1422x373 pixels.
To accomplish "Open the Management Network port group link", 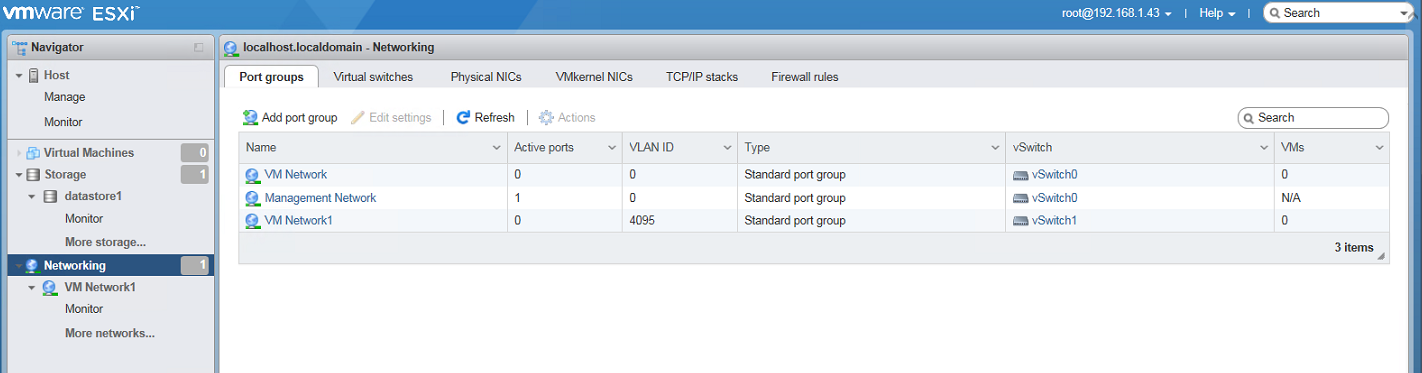I will (320, 198).
